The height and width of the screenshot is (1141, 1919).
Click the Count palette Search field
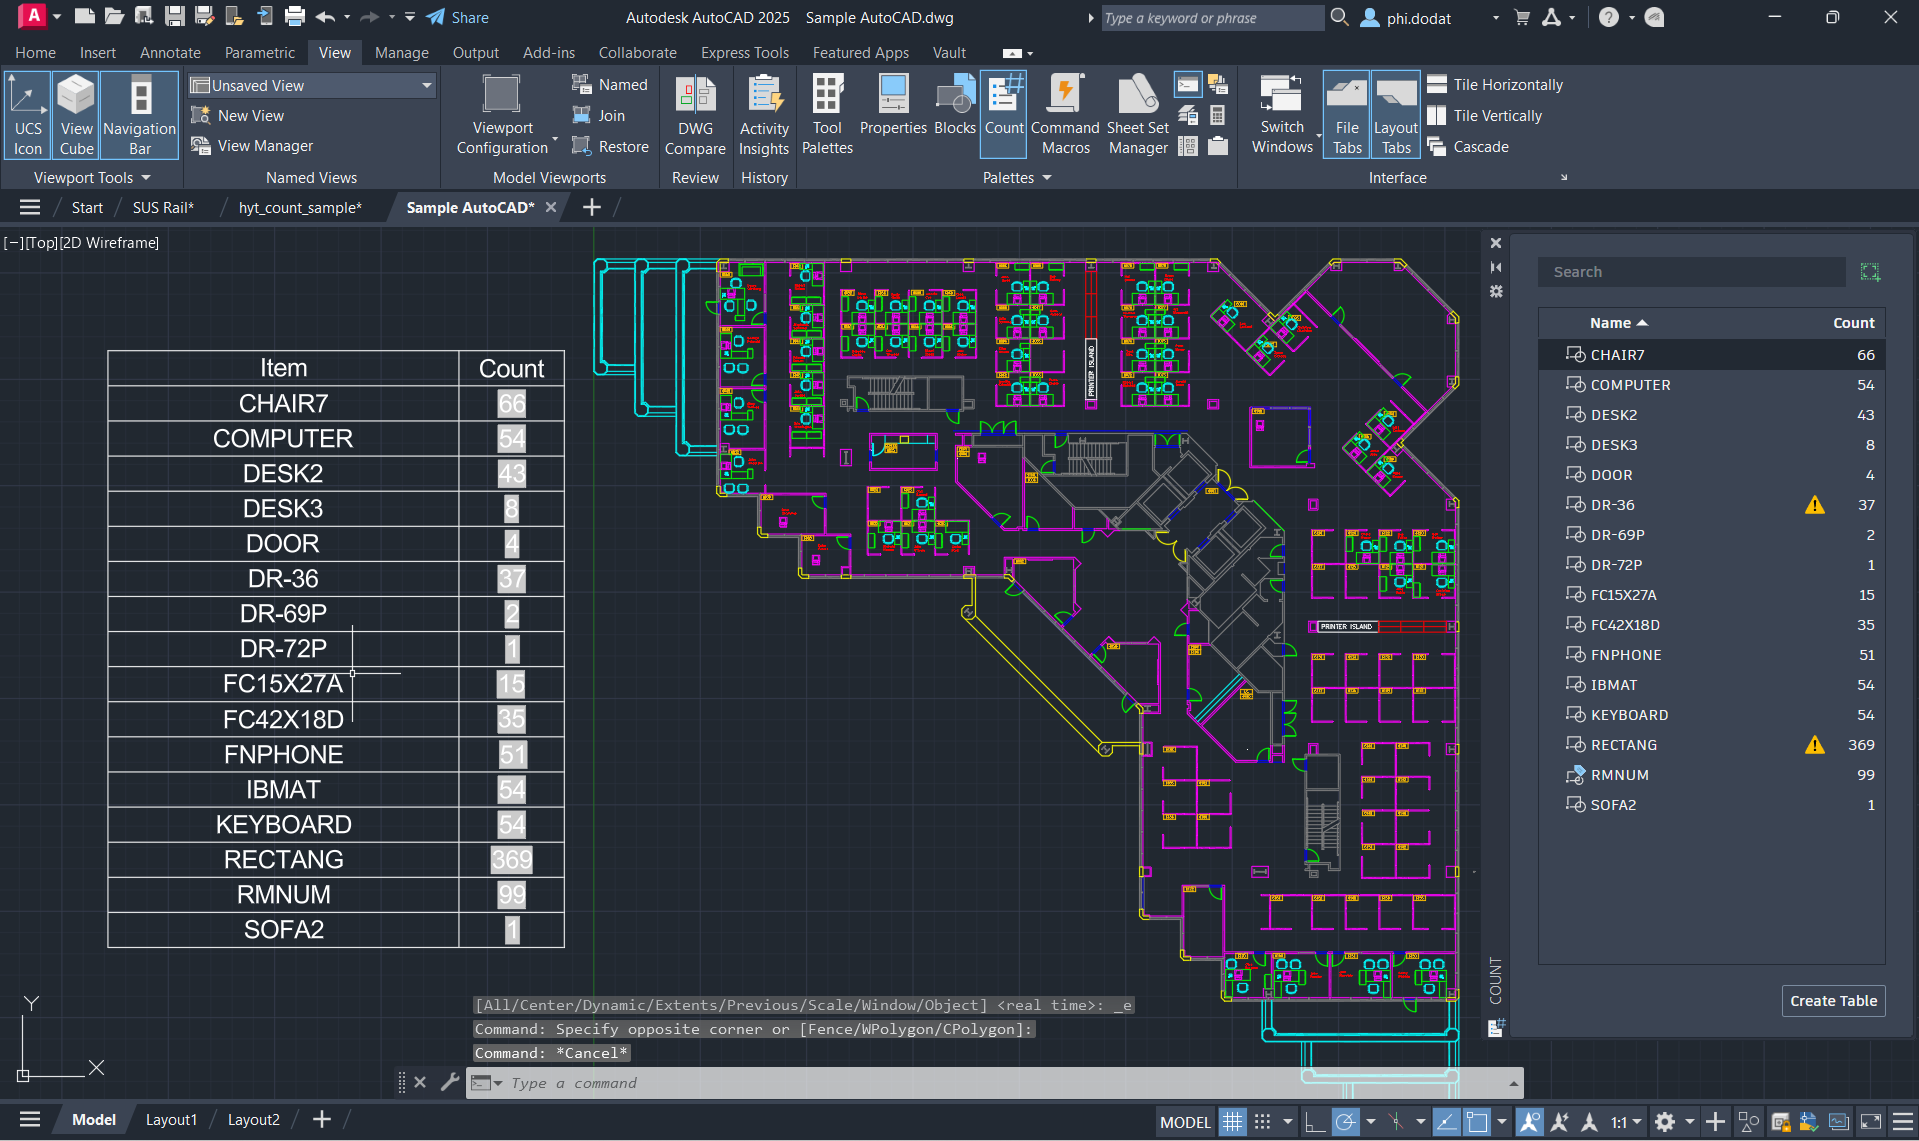(x=1692, y=272)
